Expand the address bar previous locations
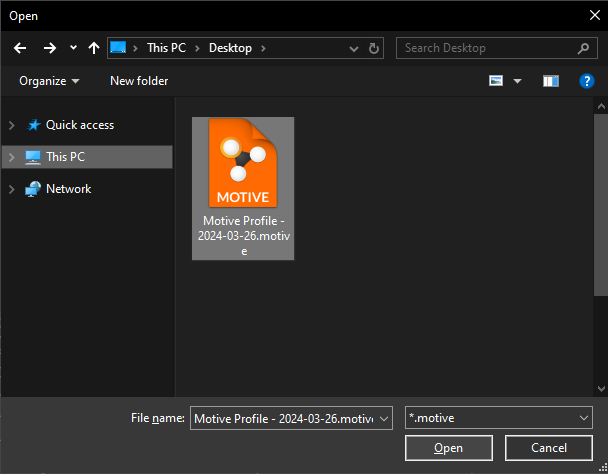608x474 pixels. click(x=354, y=48)
